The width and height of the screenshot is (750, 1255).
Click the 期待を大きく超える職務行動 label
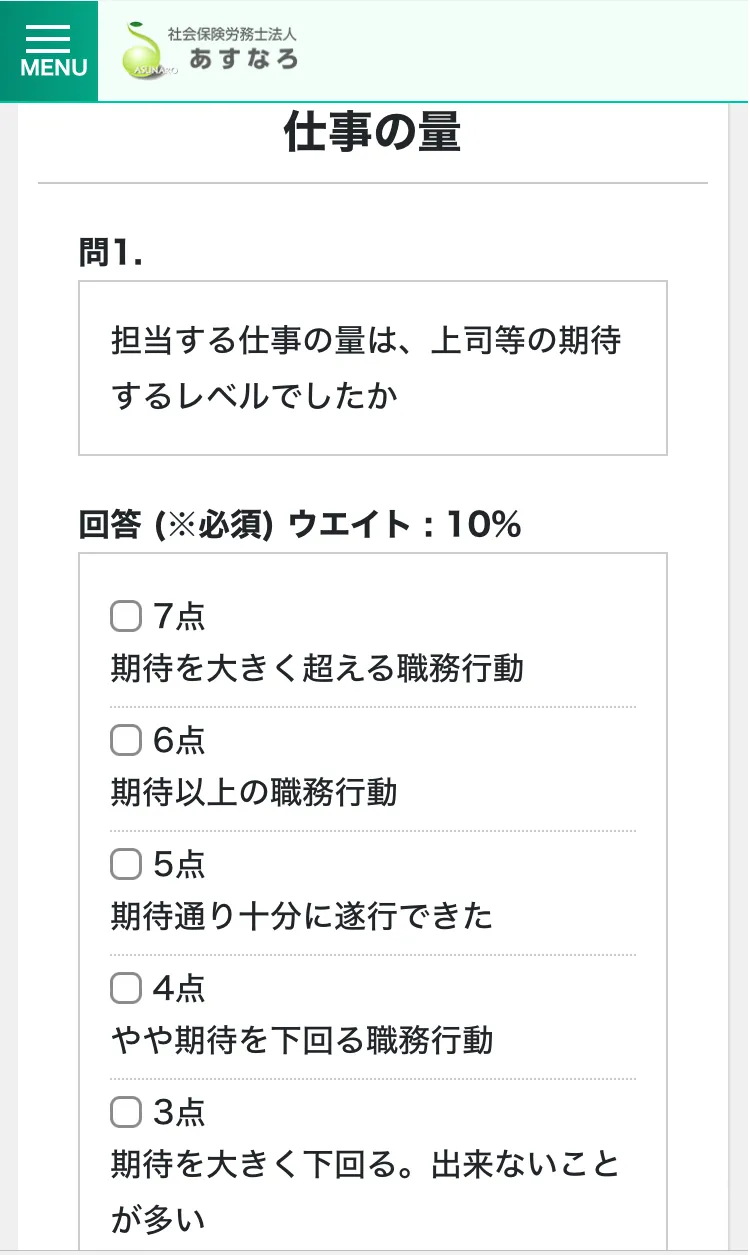[317, 668]
